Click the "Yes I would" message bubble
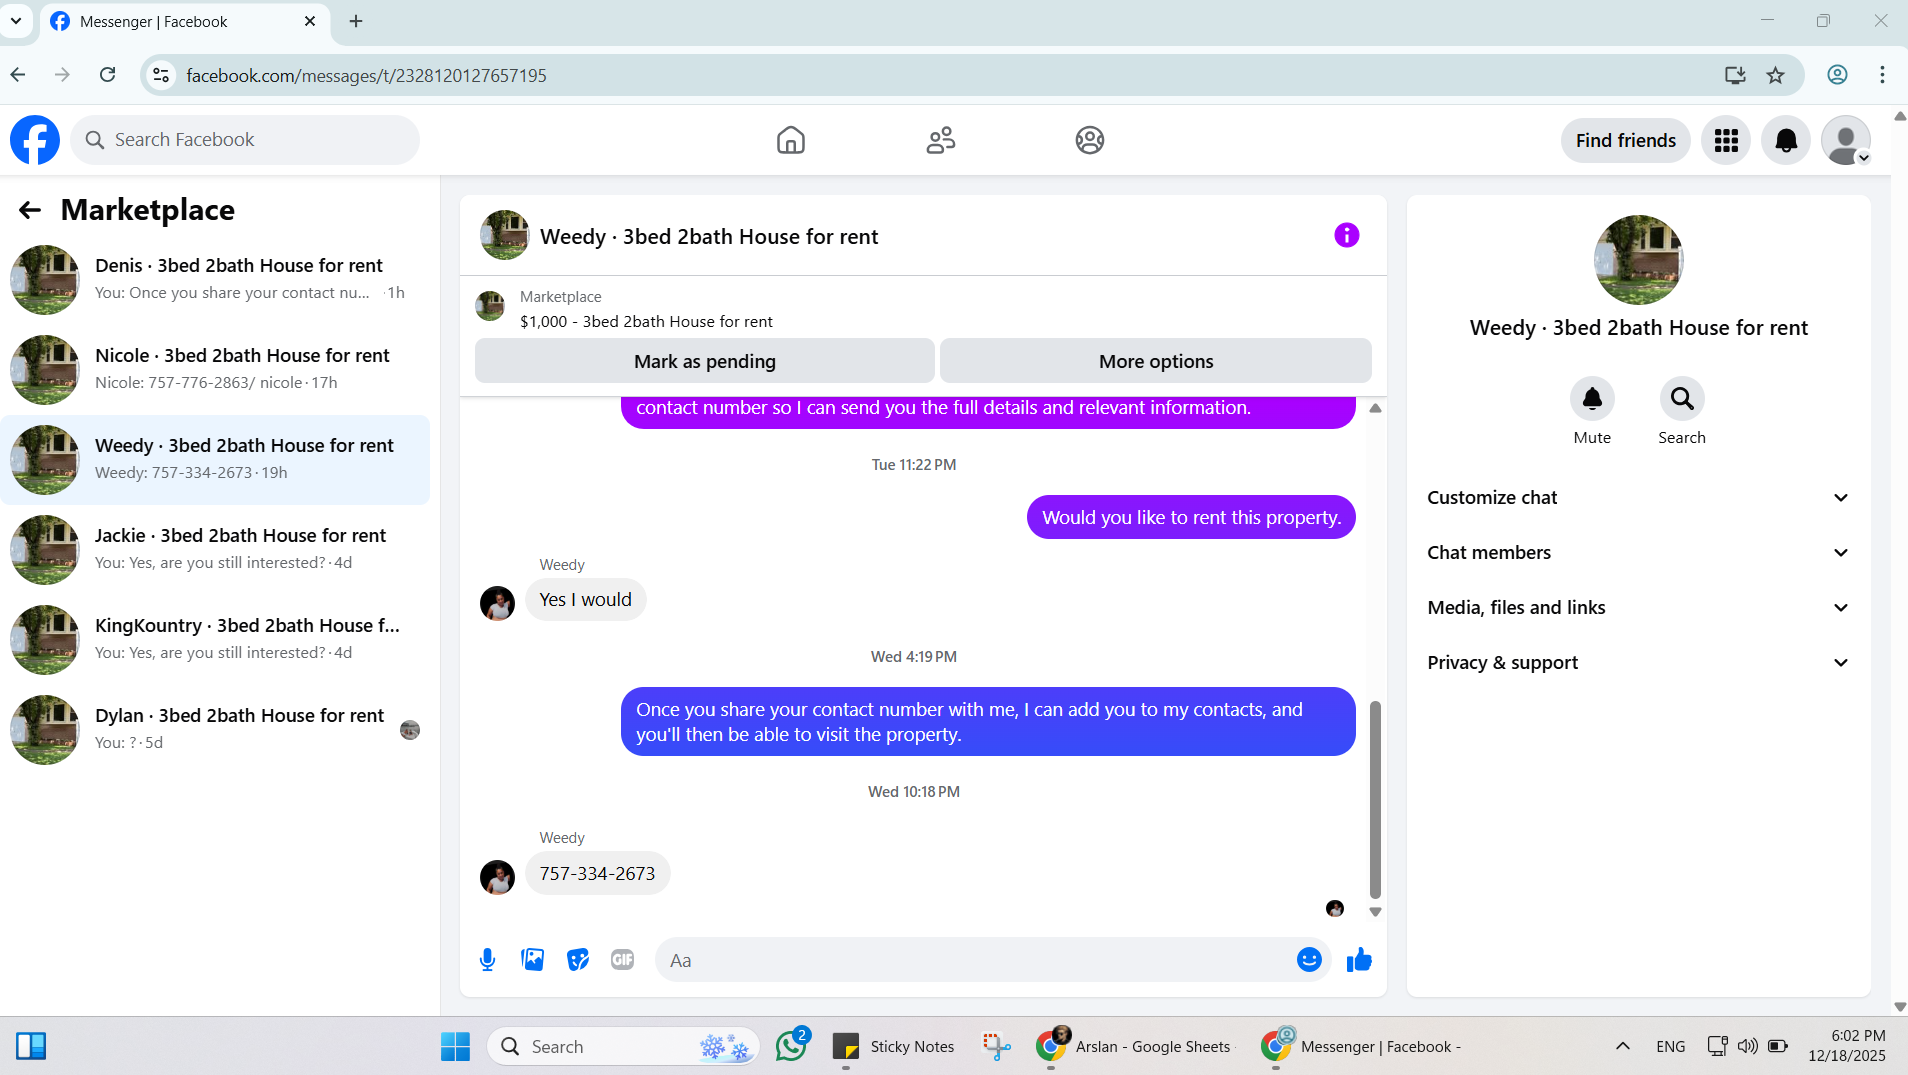Viewport: 1908px width, 1075px height. pyautogui.click(x=585, y=600)
